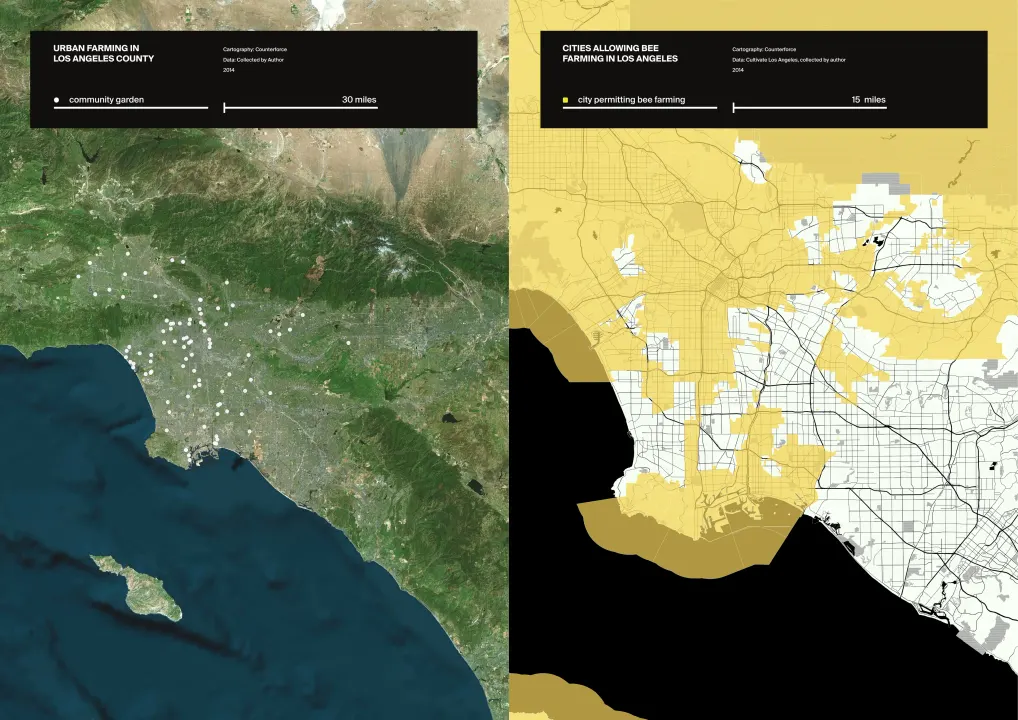Viewport: 1018px width, 720px height.
Task: Click the scale bar beneath '15 miles'
Action: click(x=810, y=108)
